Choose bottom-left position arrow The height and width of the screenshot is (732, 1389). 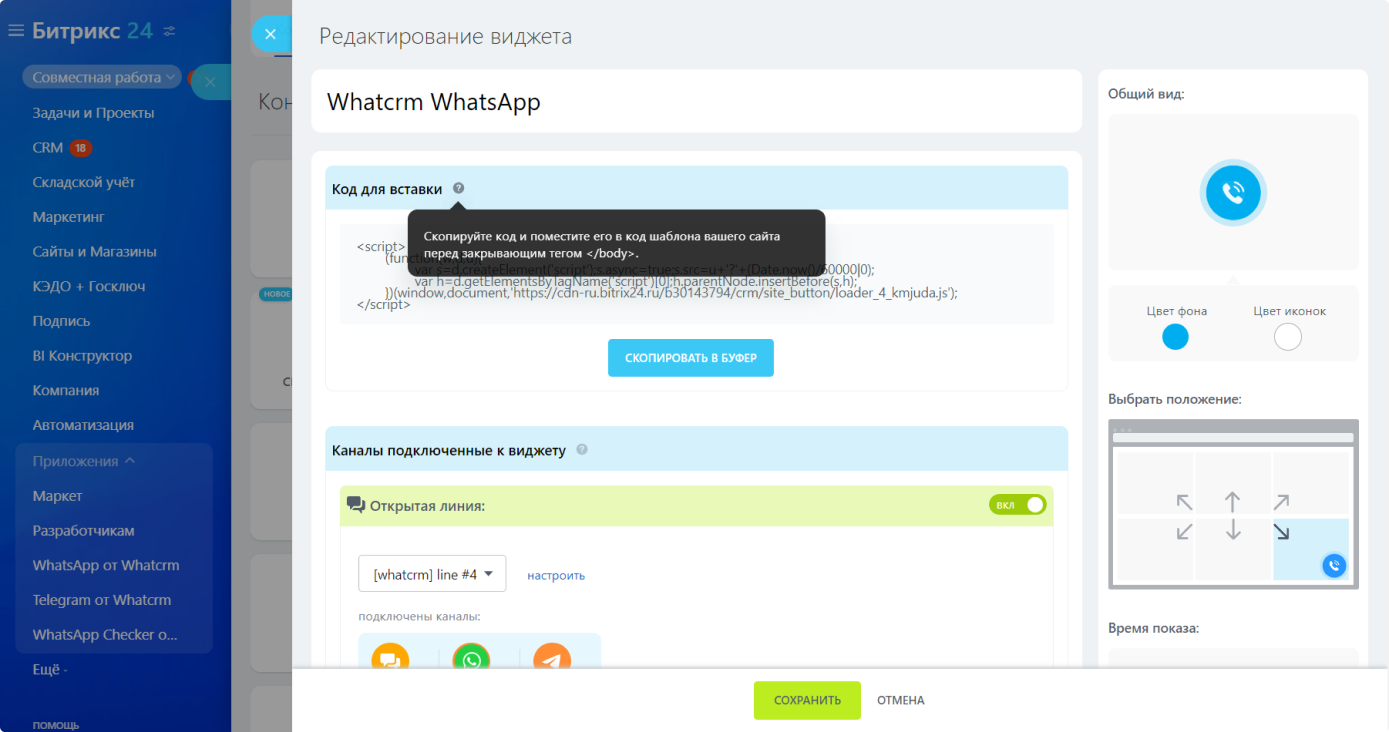tap(1184, 531)
